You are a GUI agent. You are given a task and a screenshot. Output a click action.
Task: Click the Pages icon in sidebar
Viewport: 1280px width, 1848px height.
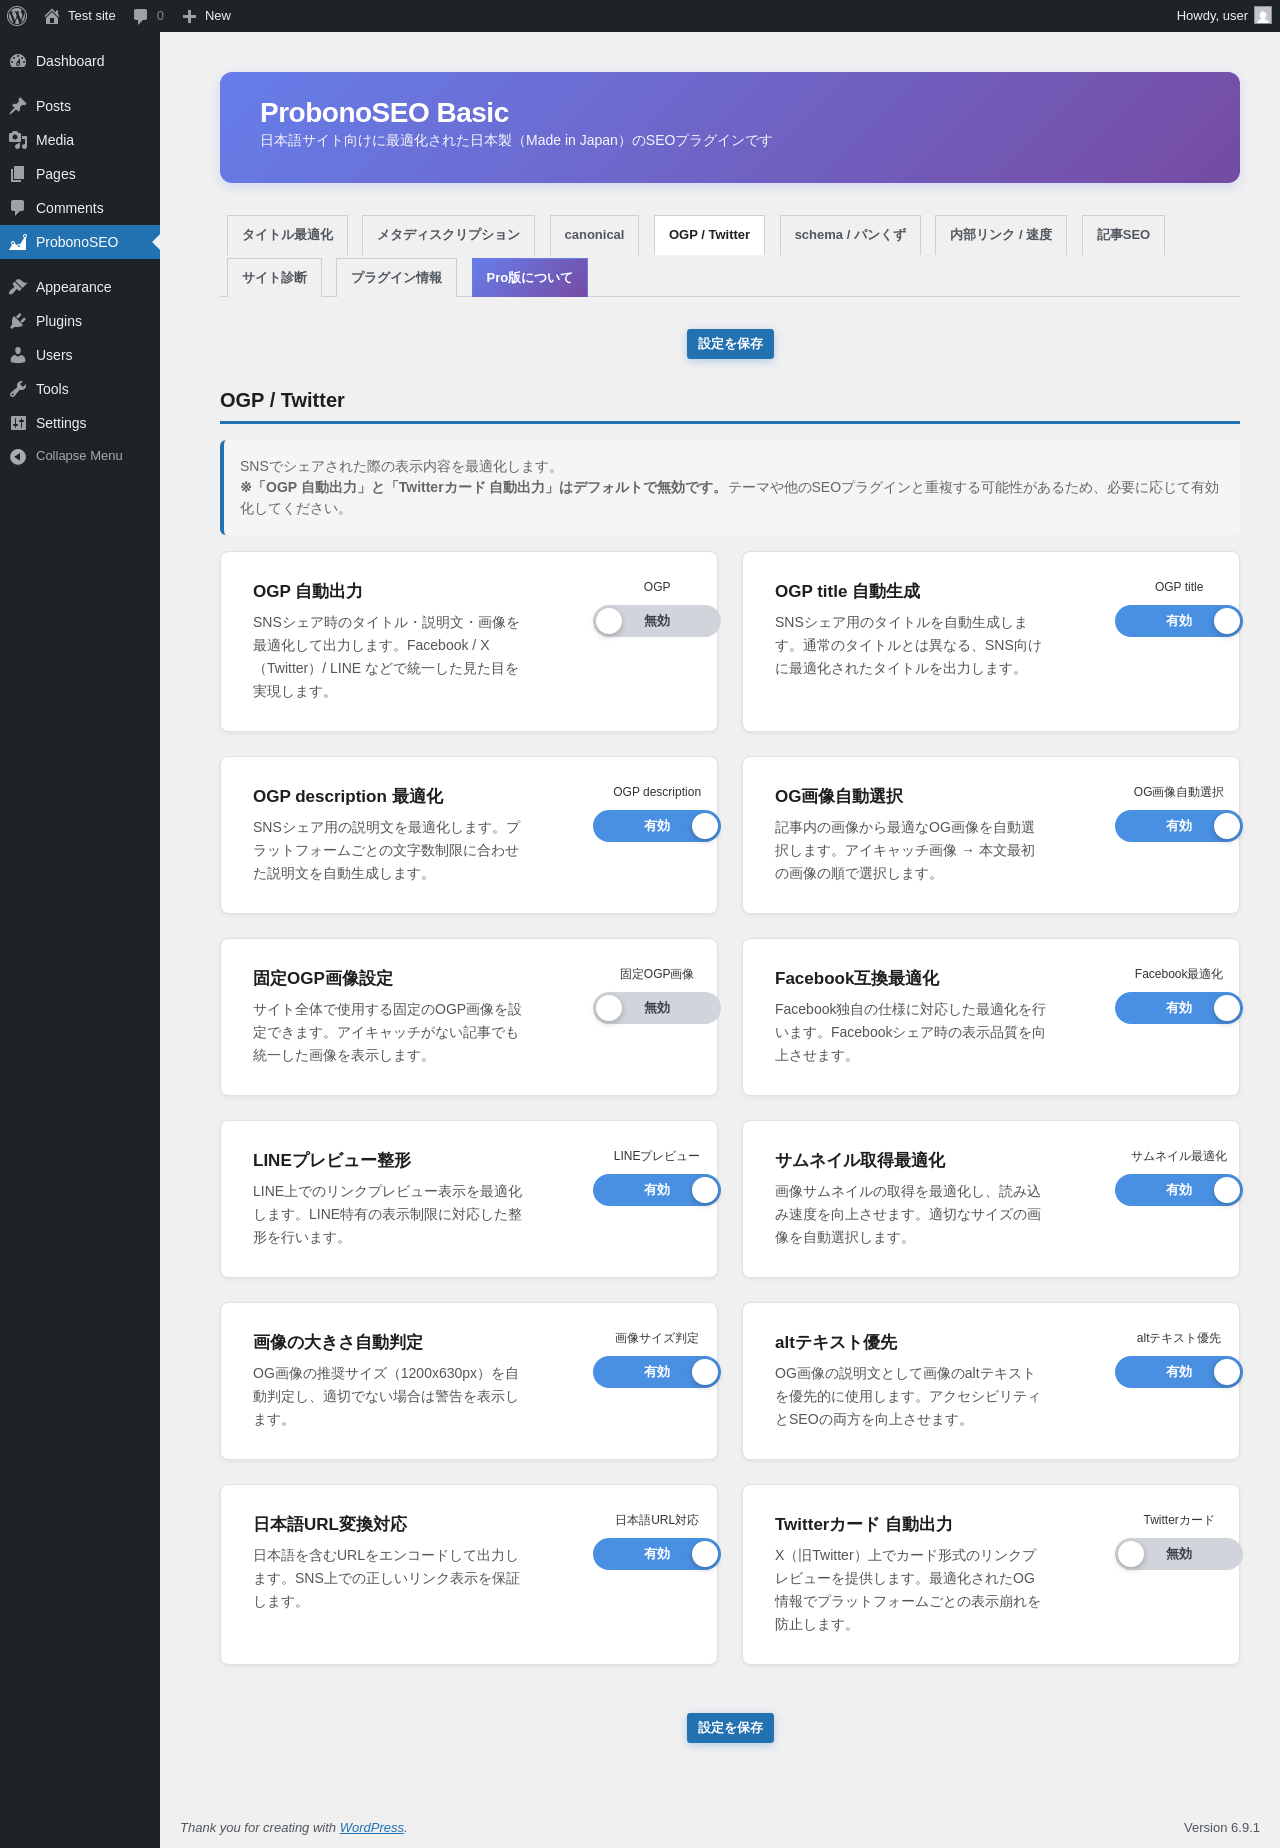(x=18, y=174)
